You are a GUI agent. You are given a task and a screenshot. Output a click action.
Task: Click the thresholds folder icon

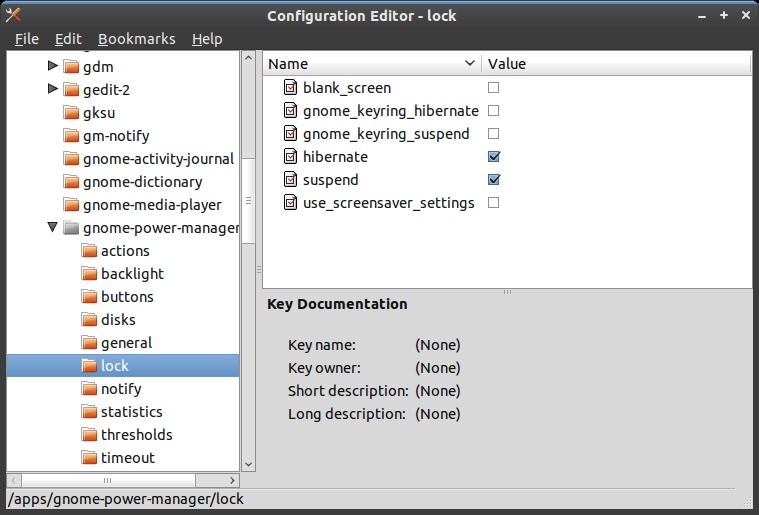(89, 435)
